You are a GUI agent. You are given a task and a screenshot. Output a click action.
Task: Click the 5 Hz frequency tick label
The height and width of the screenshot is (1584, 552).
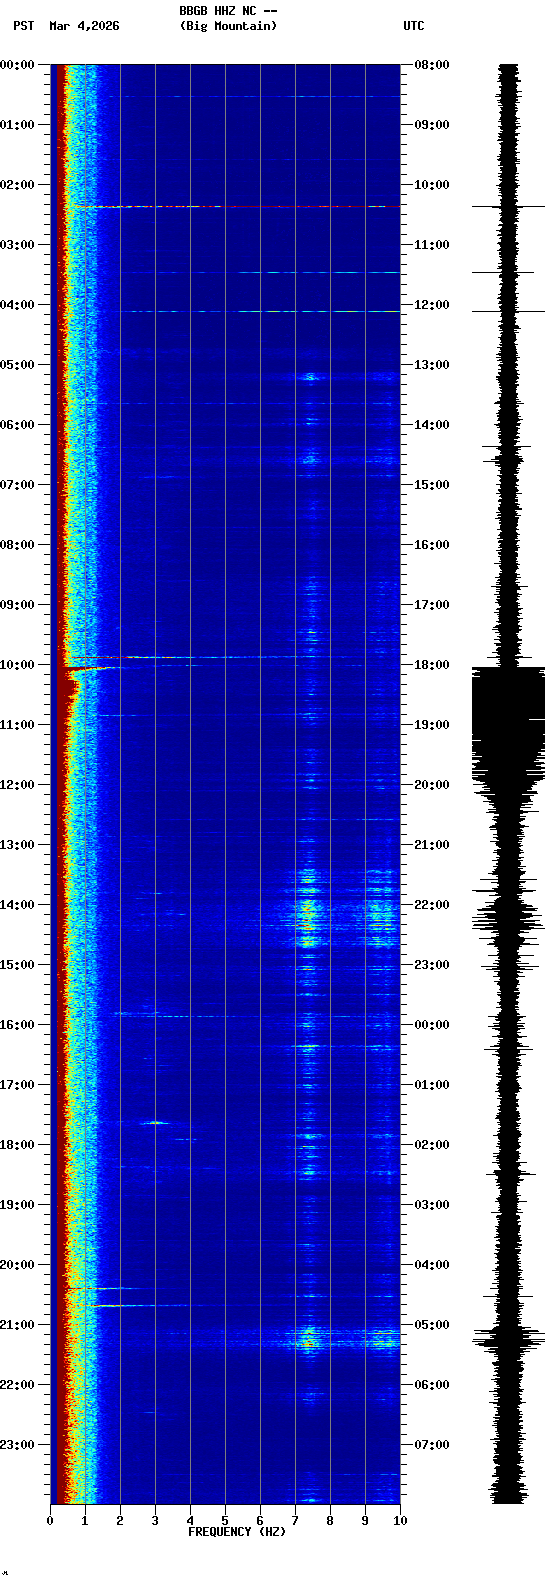(x=225, y=1521)
